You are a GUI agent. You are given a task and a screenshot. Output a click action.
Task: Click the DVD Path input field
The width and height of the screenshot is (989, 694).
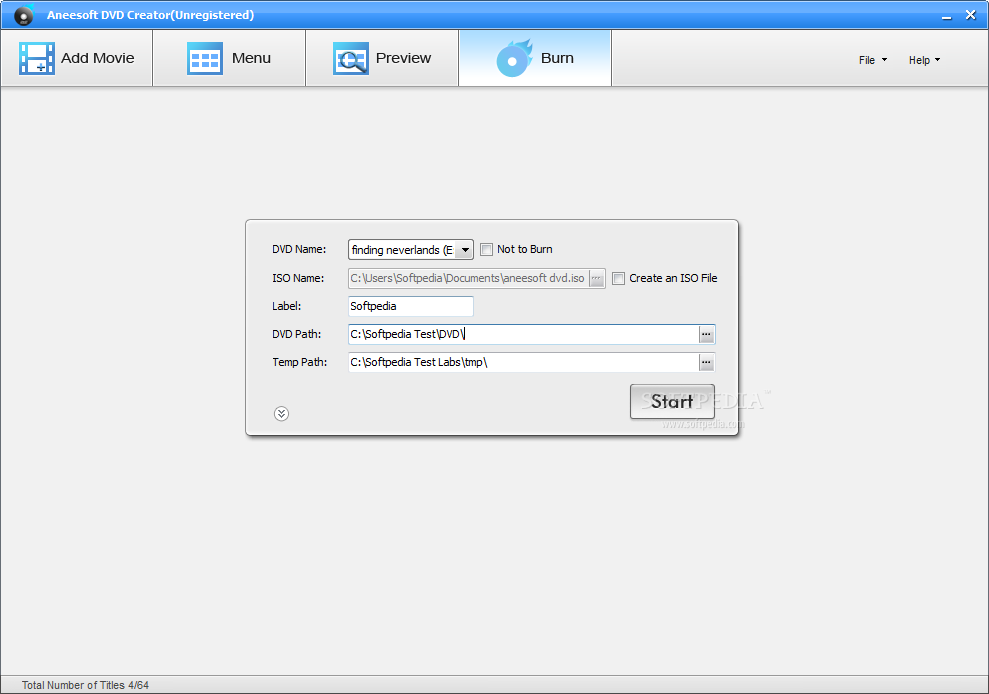pos(524,334)
